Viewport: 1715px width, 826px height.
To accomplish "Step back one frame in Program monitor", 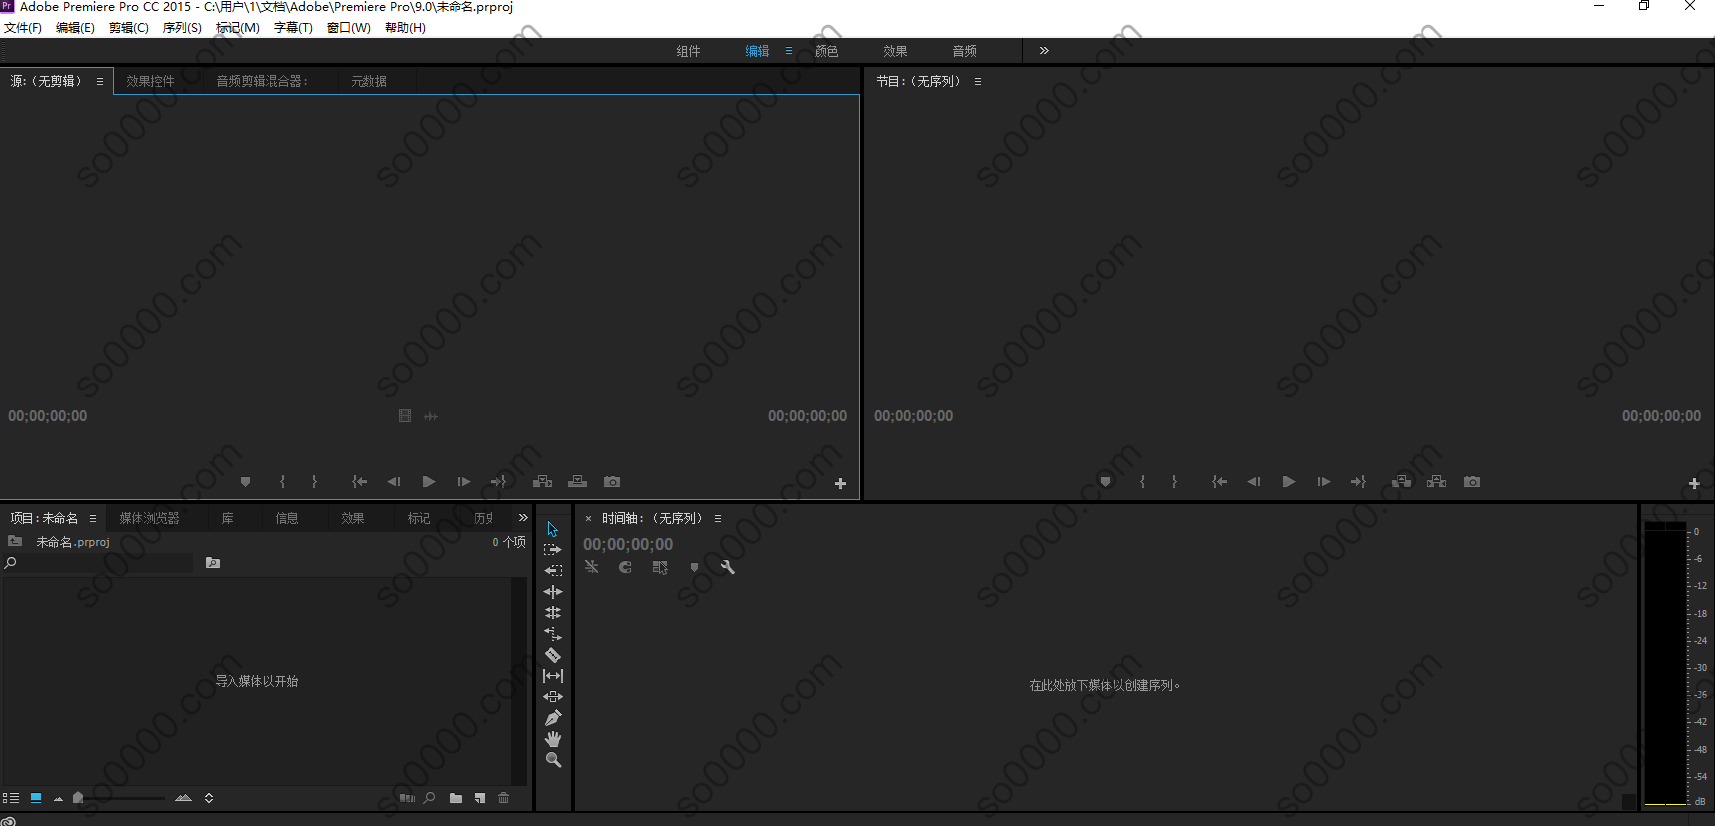I will [x=1254, y=482].
